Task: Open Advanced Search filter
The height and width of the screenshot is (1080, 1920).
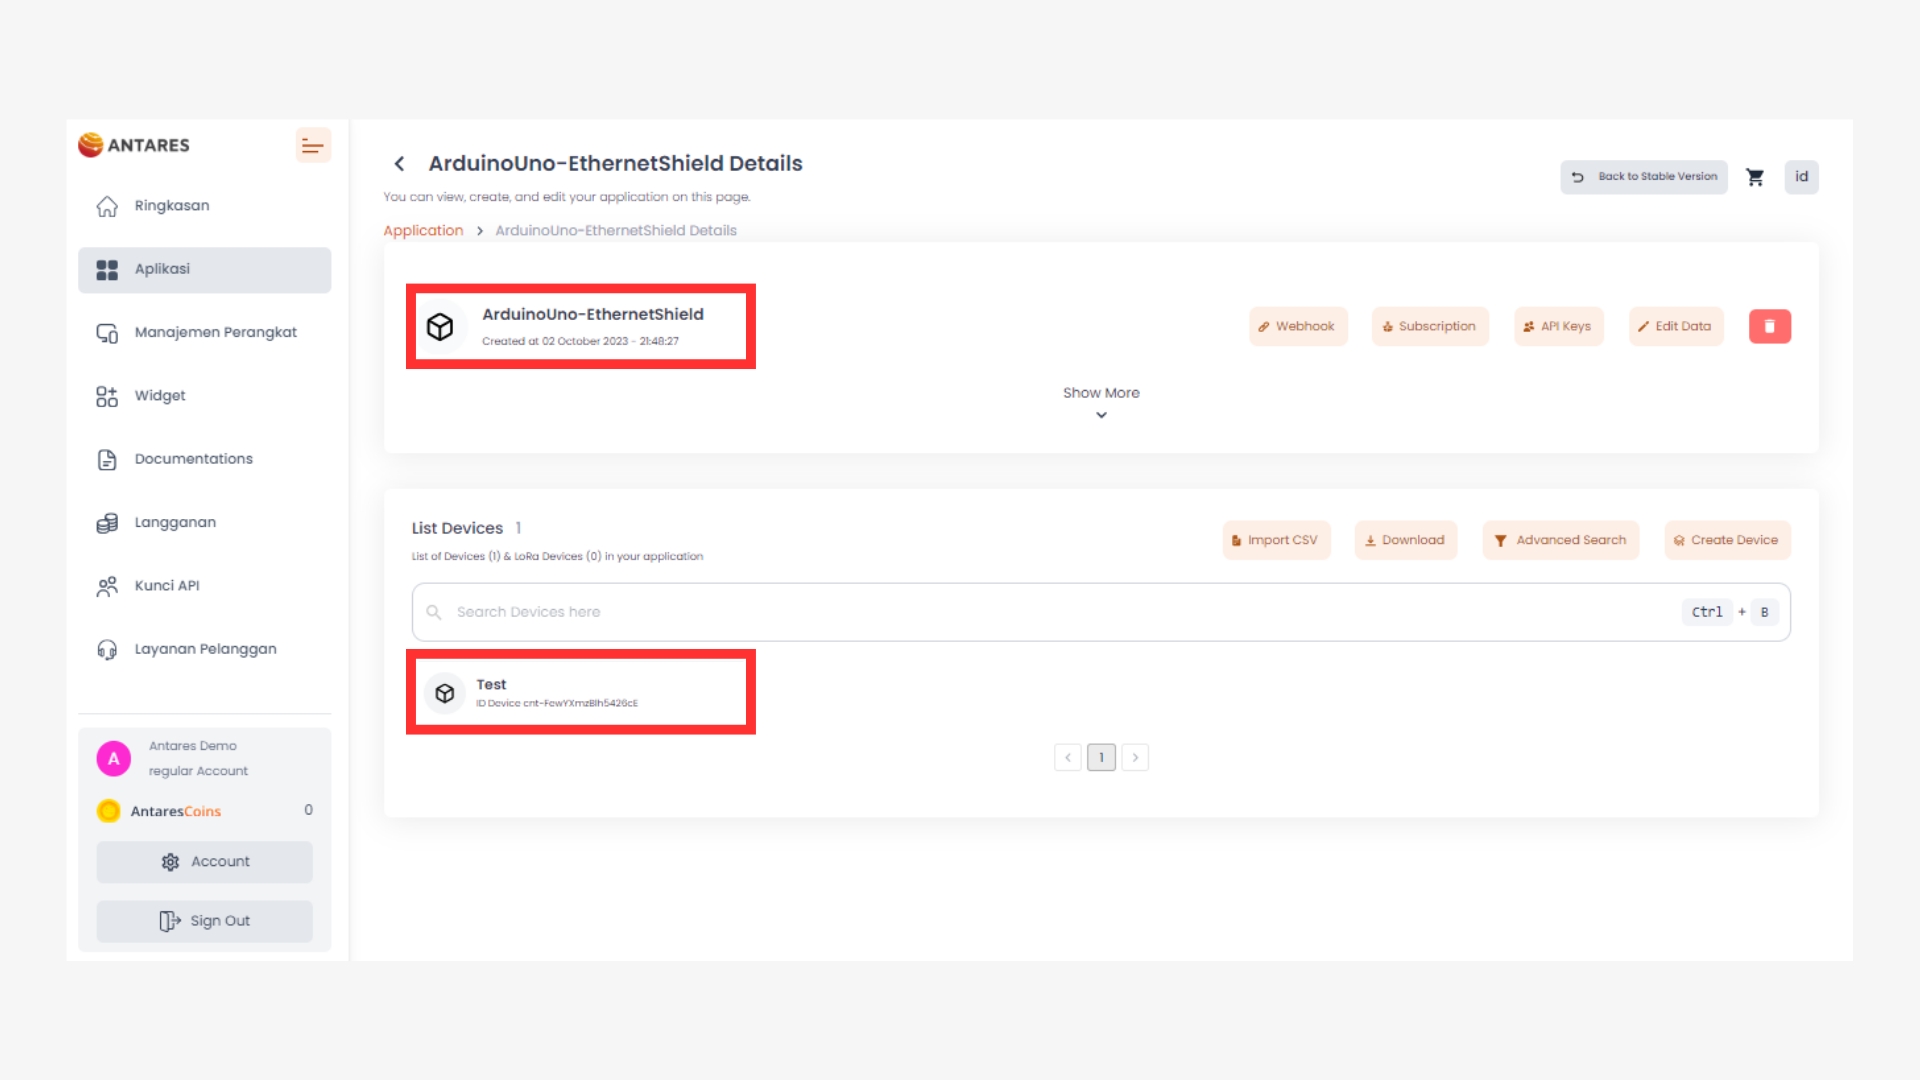Action: [1560, 540]
